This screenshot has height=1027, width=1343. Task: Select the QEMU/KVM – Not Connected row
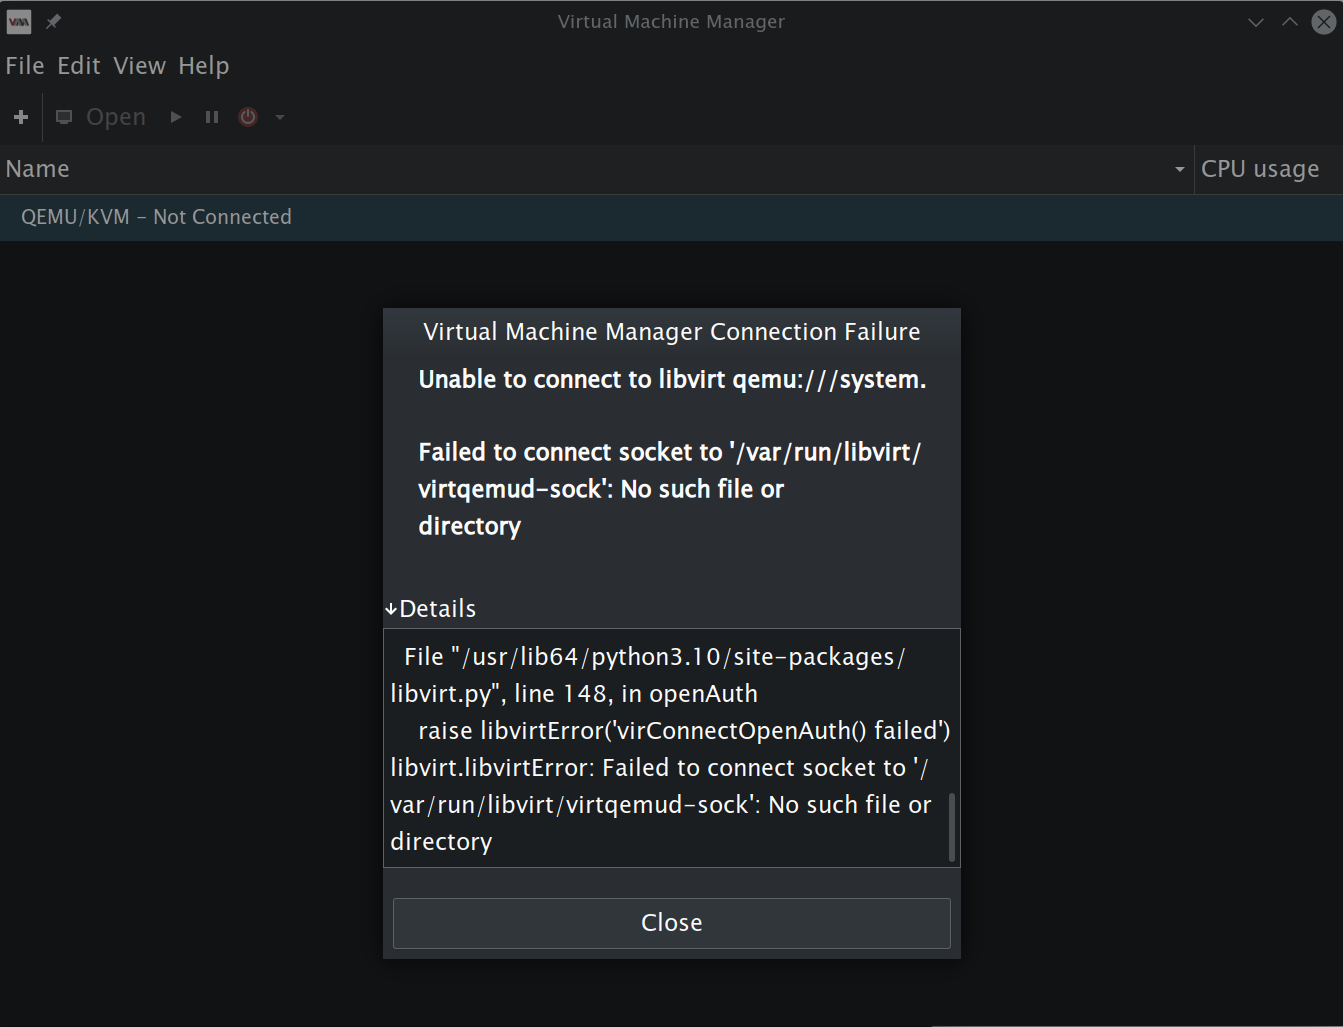pyautogui.click(x=671, y=217)
